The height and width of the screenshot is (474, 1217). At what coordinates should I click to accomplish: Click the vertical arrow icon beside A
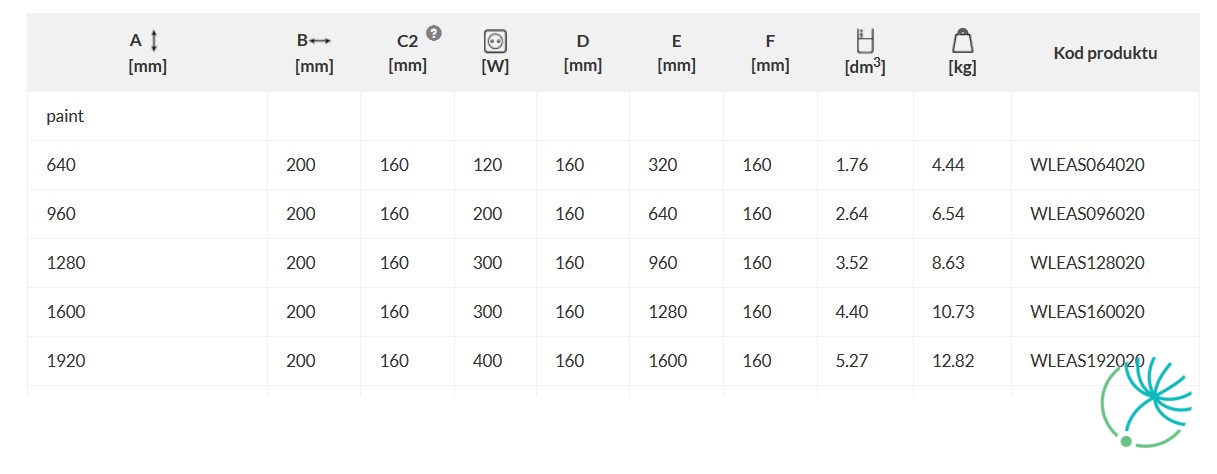154,41
